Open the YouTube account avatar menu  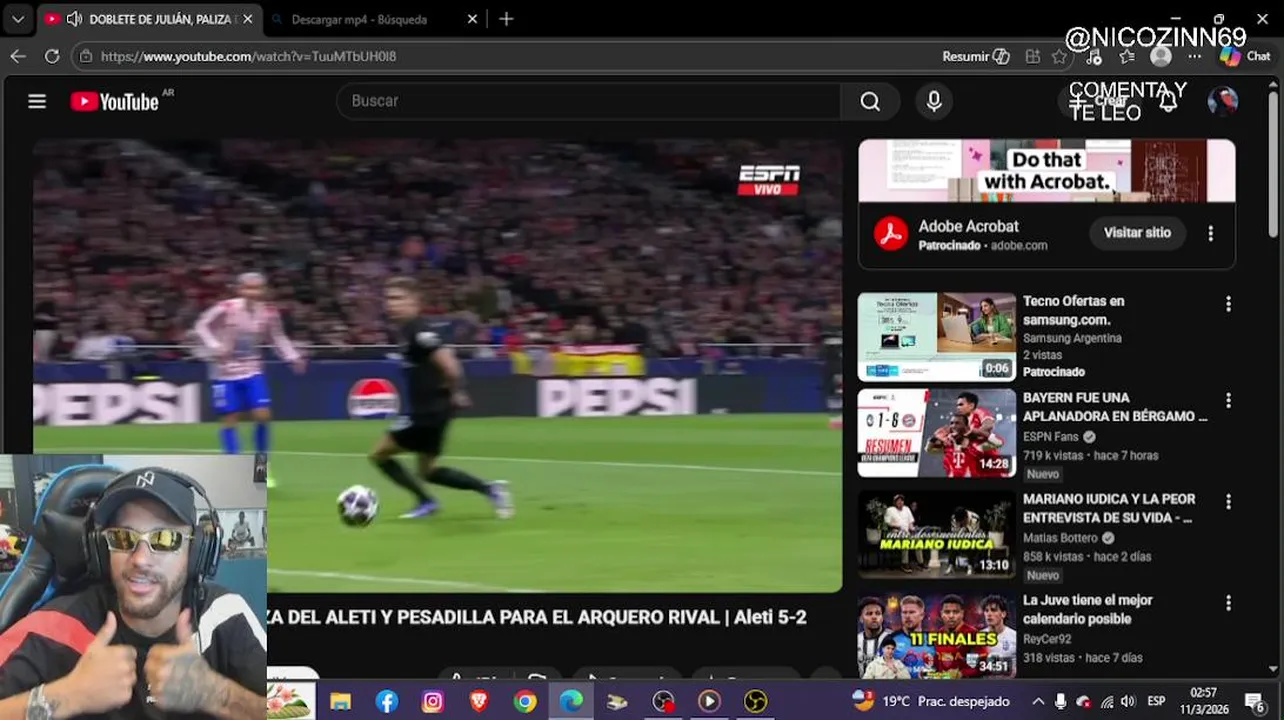point(1223,101)
